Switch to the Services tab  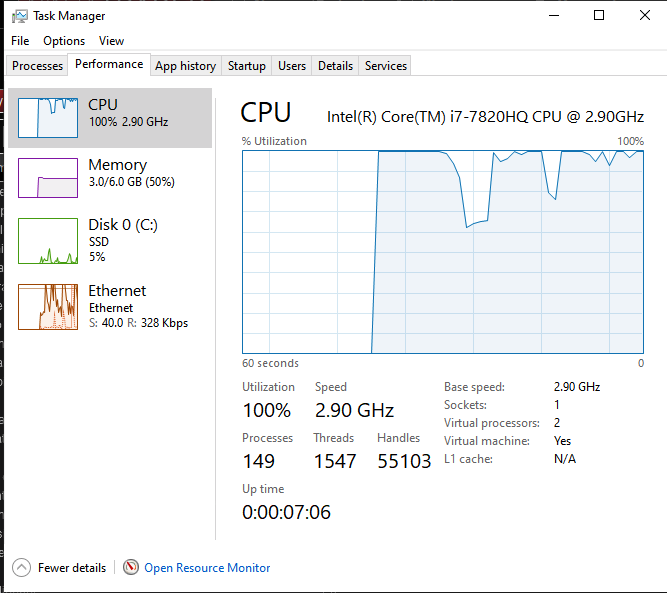coord(386,66)
